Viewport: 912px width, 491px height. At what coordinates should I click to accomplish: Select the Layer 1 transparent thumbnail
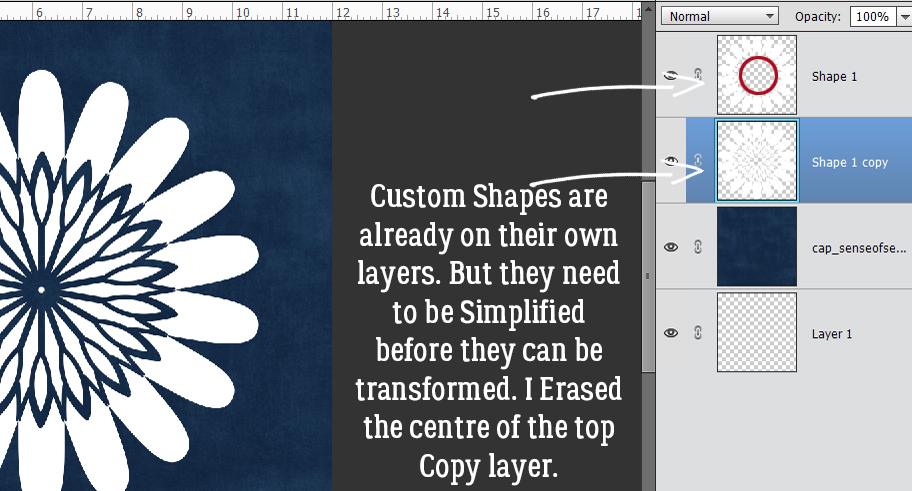pyautogui.click(x=757, y=332)
